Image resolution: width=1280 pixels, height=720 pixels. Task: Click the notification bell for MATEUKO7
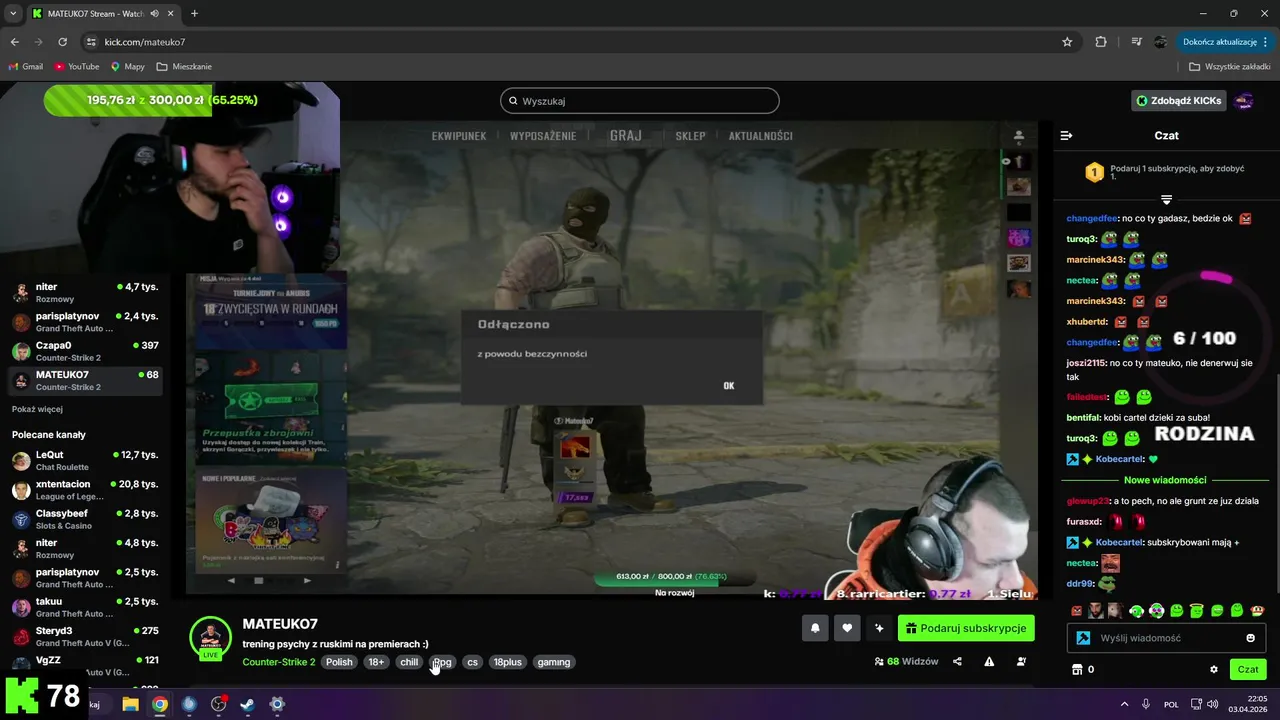(x=815, y=628)
